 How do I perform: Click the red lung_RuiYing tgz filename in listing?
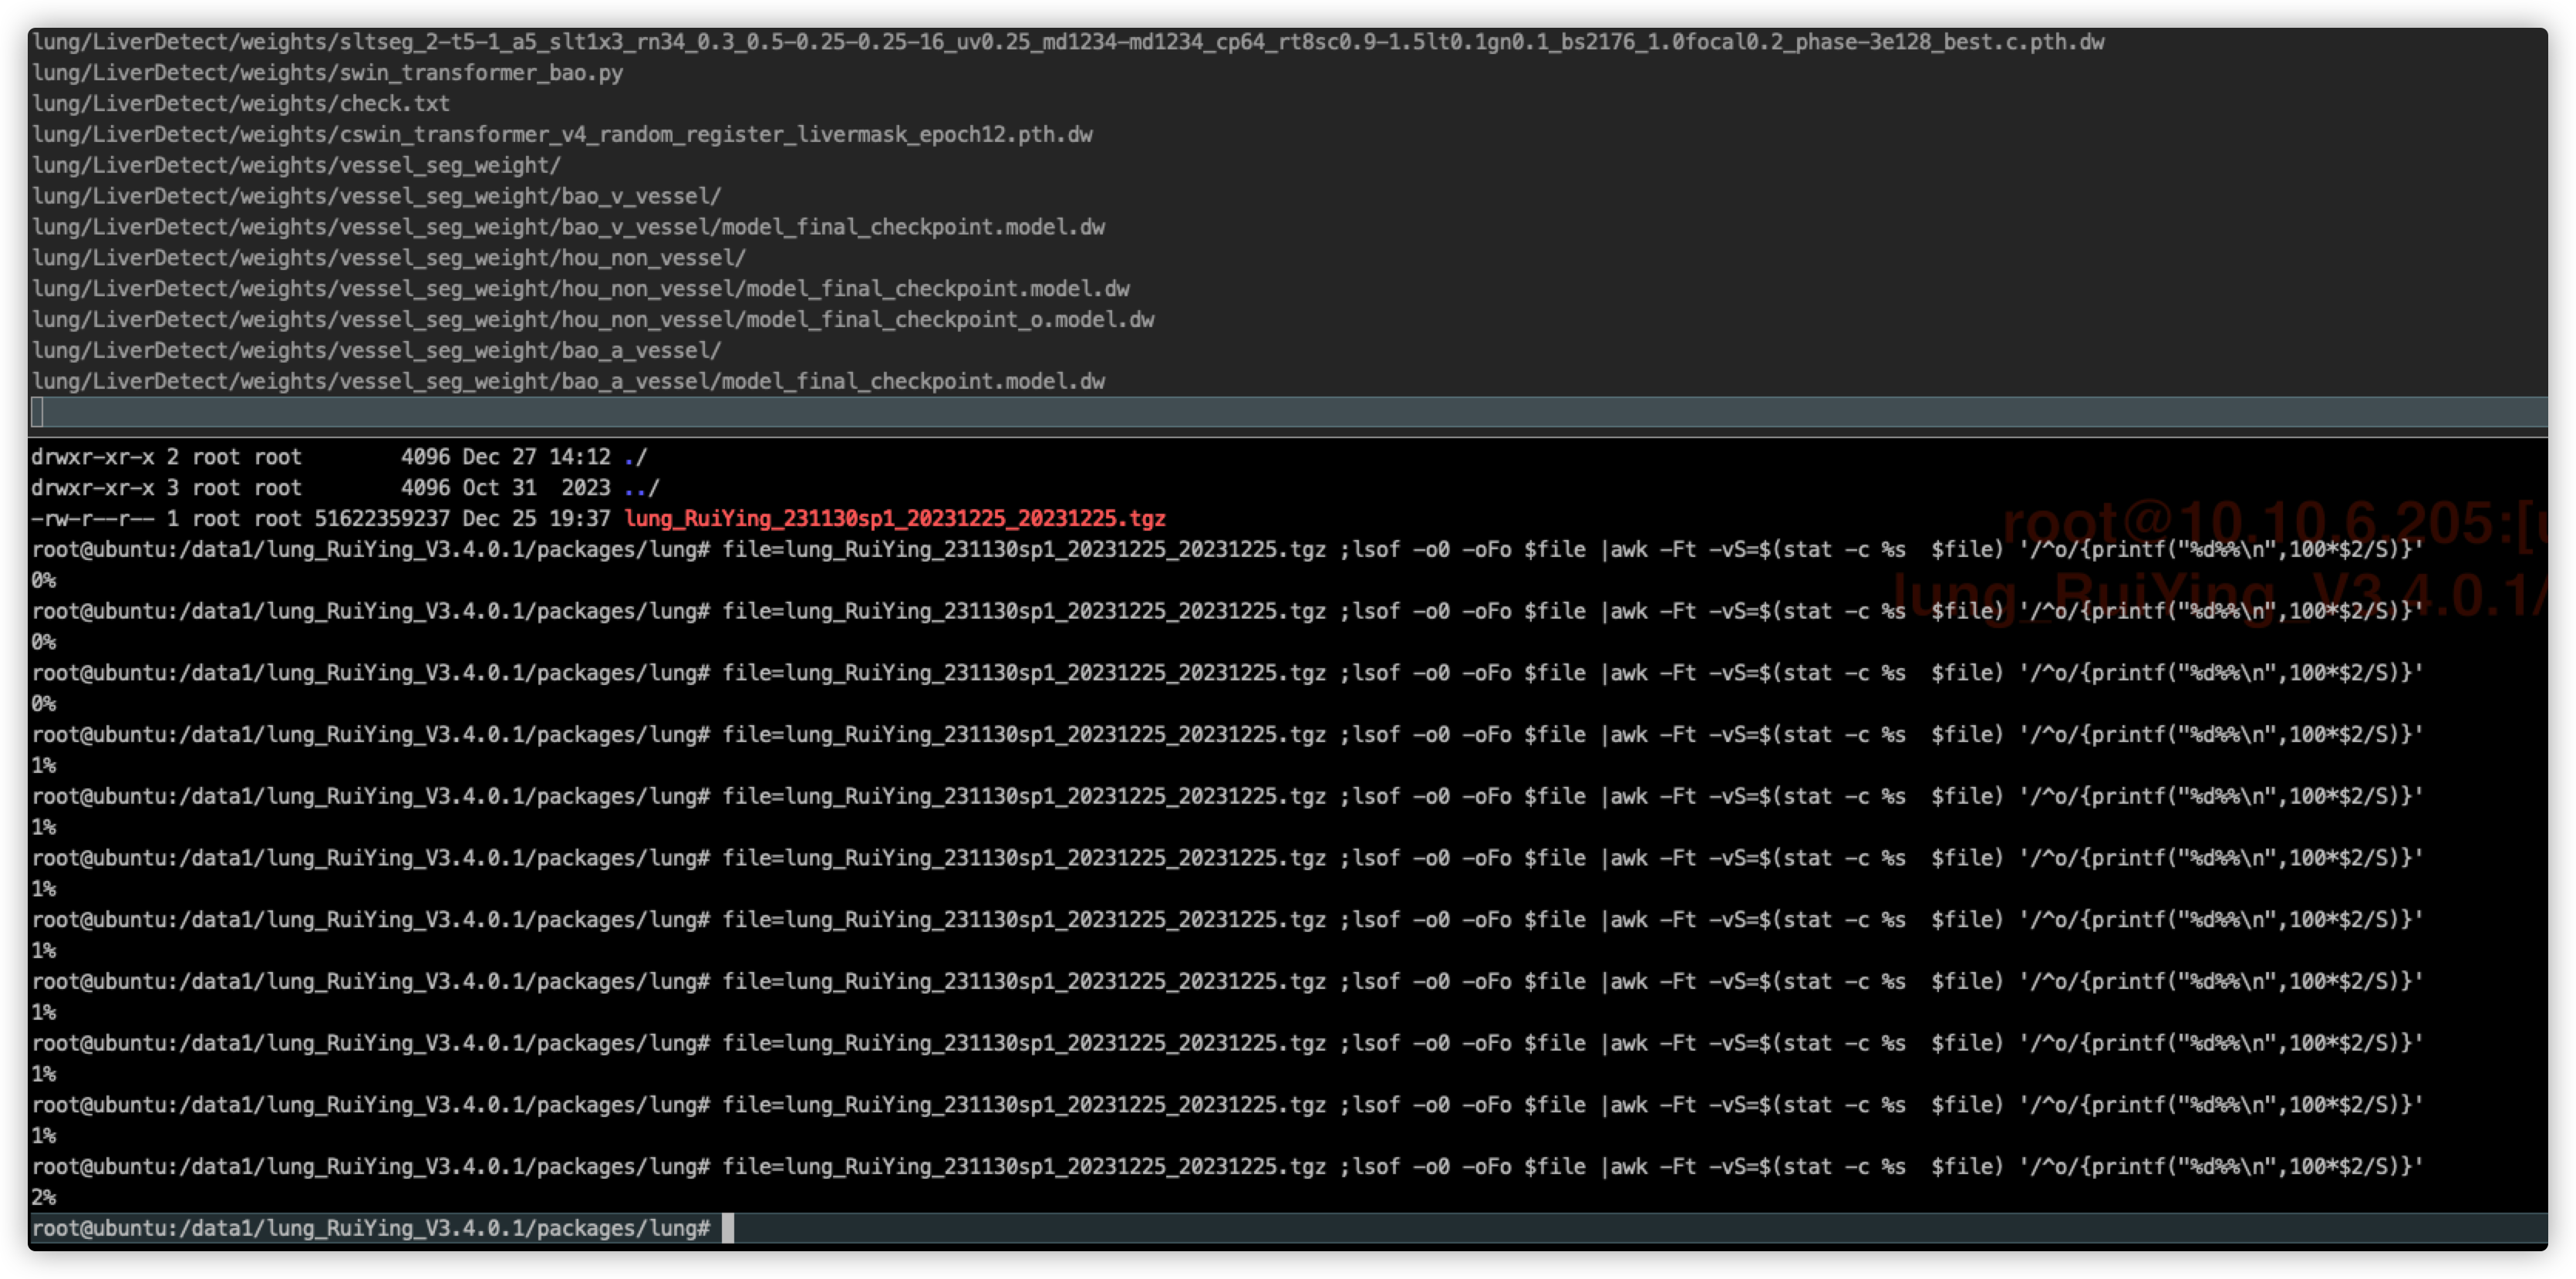pos(895,519)
